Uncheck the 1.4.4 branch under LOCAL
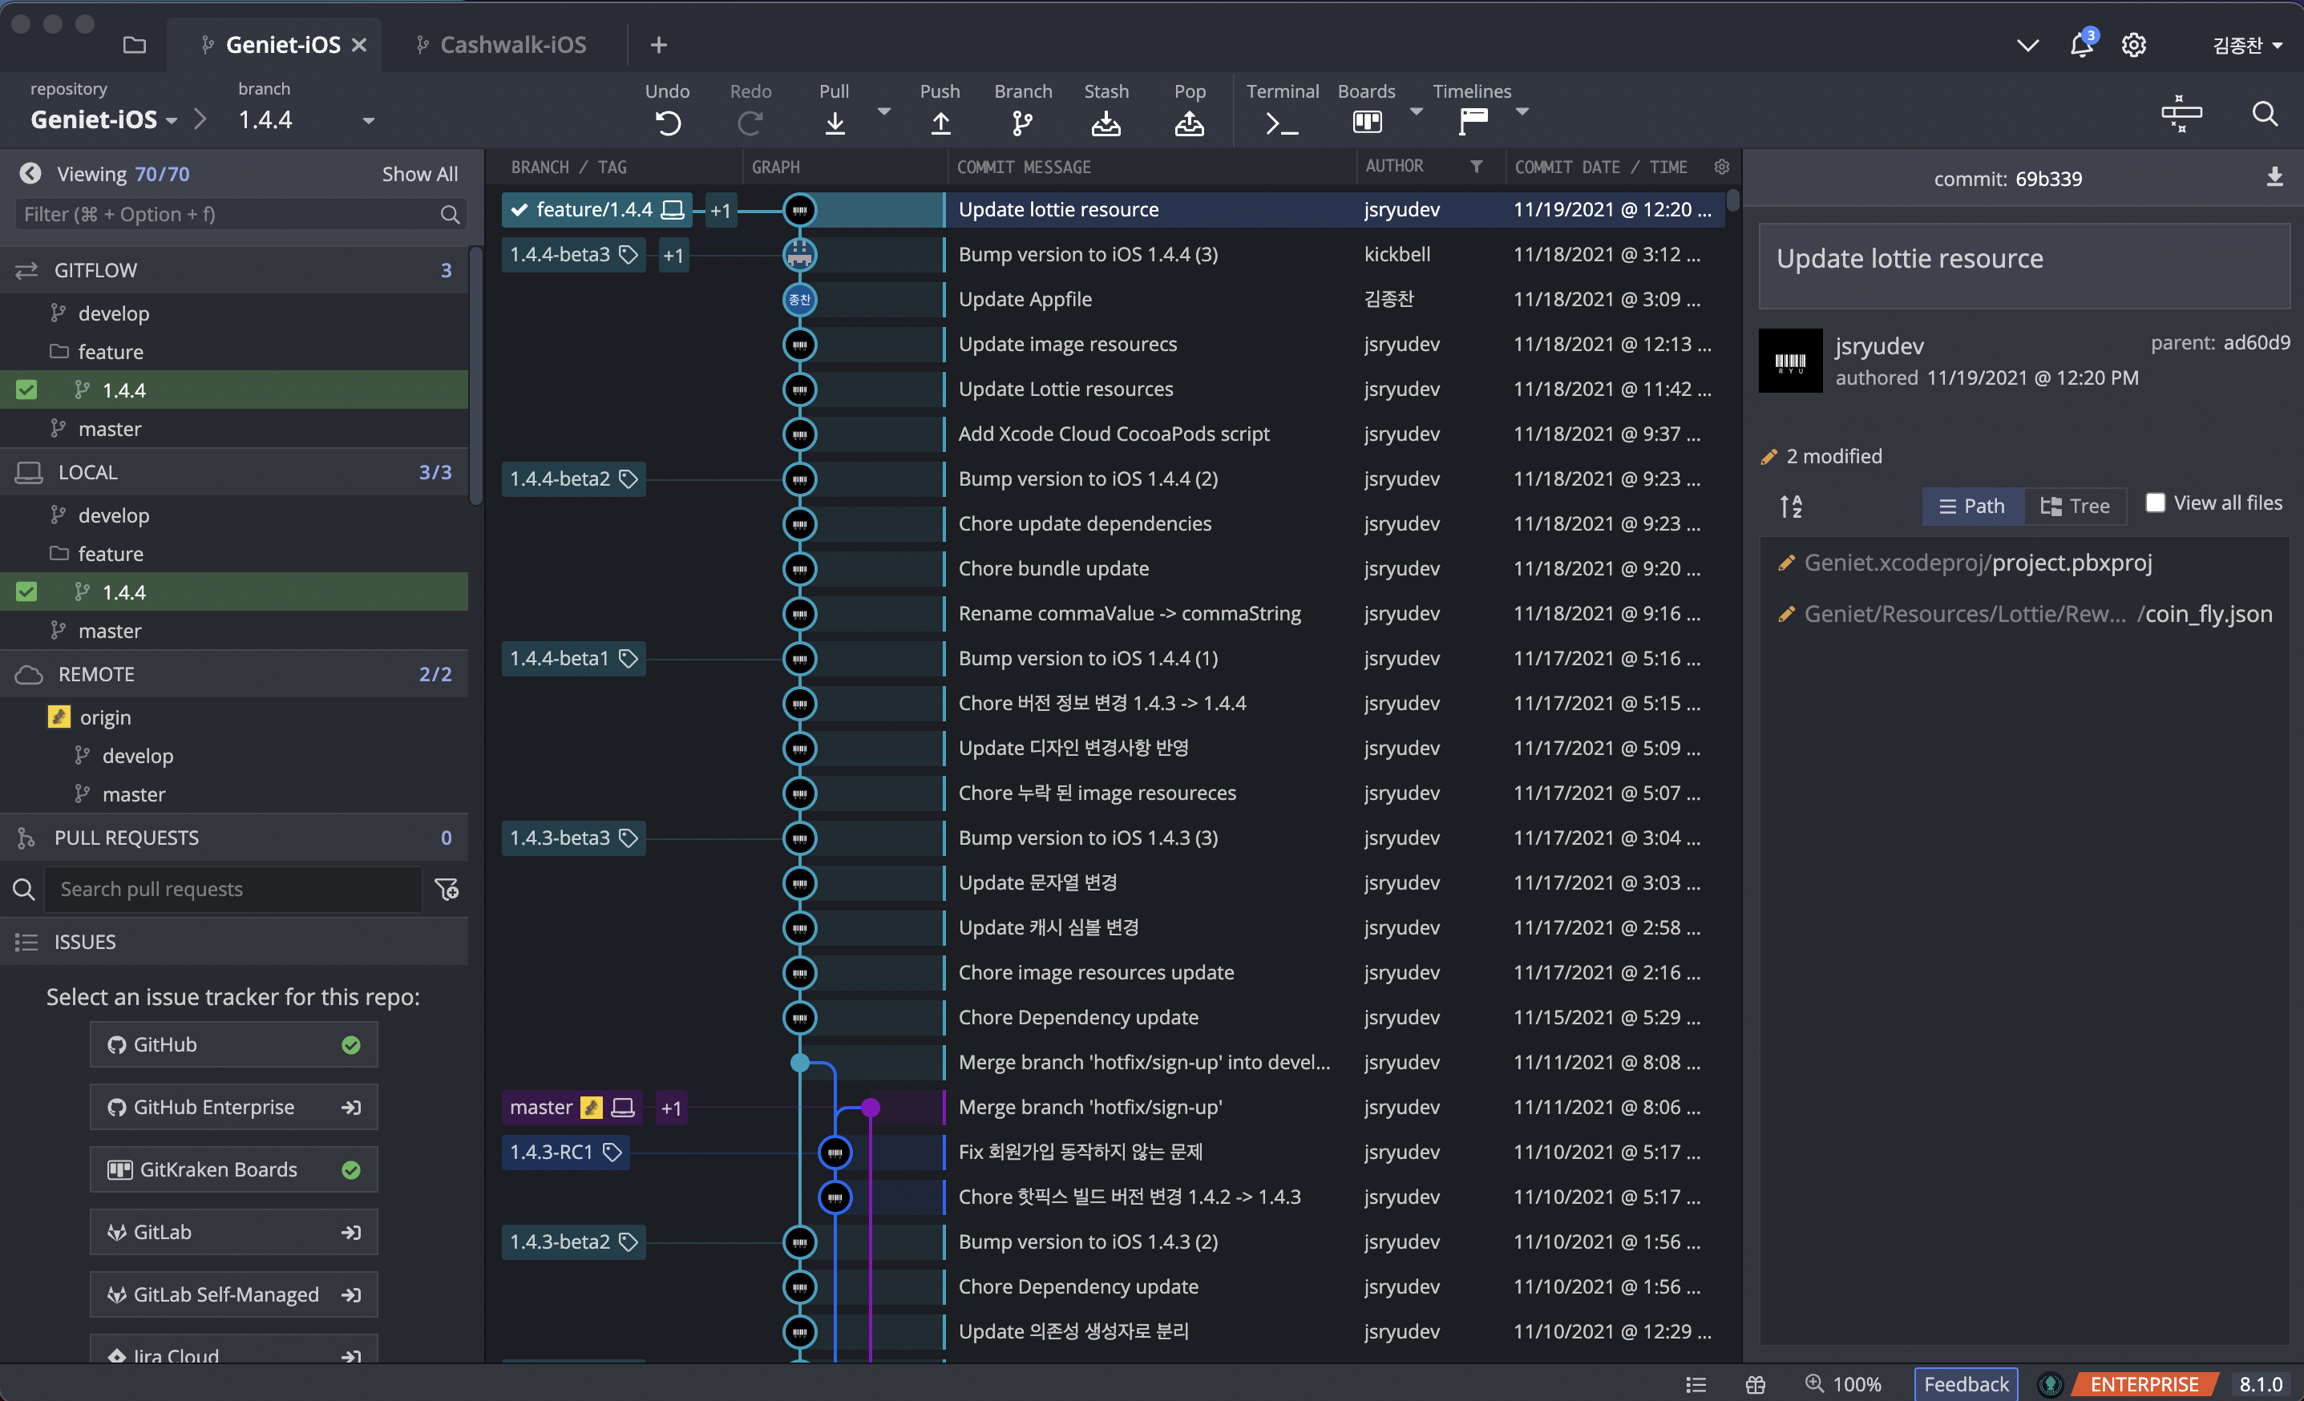The width and height of the screenshot is (2304, 1401). click(27, 592)
